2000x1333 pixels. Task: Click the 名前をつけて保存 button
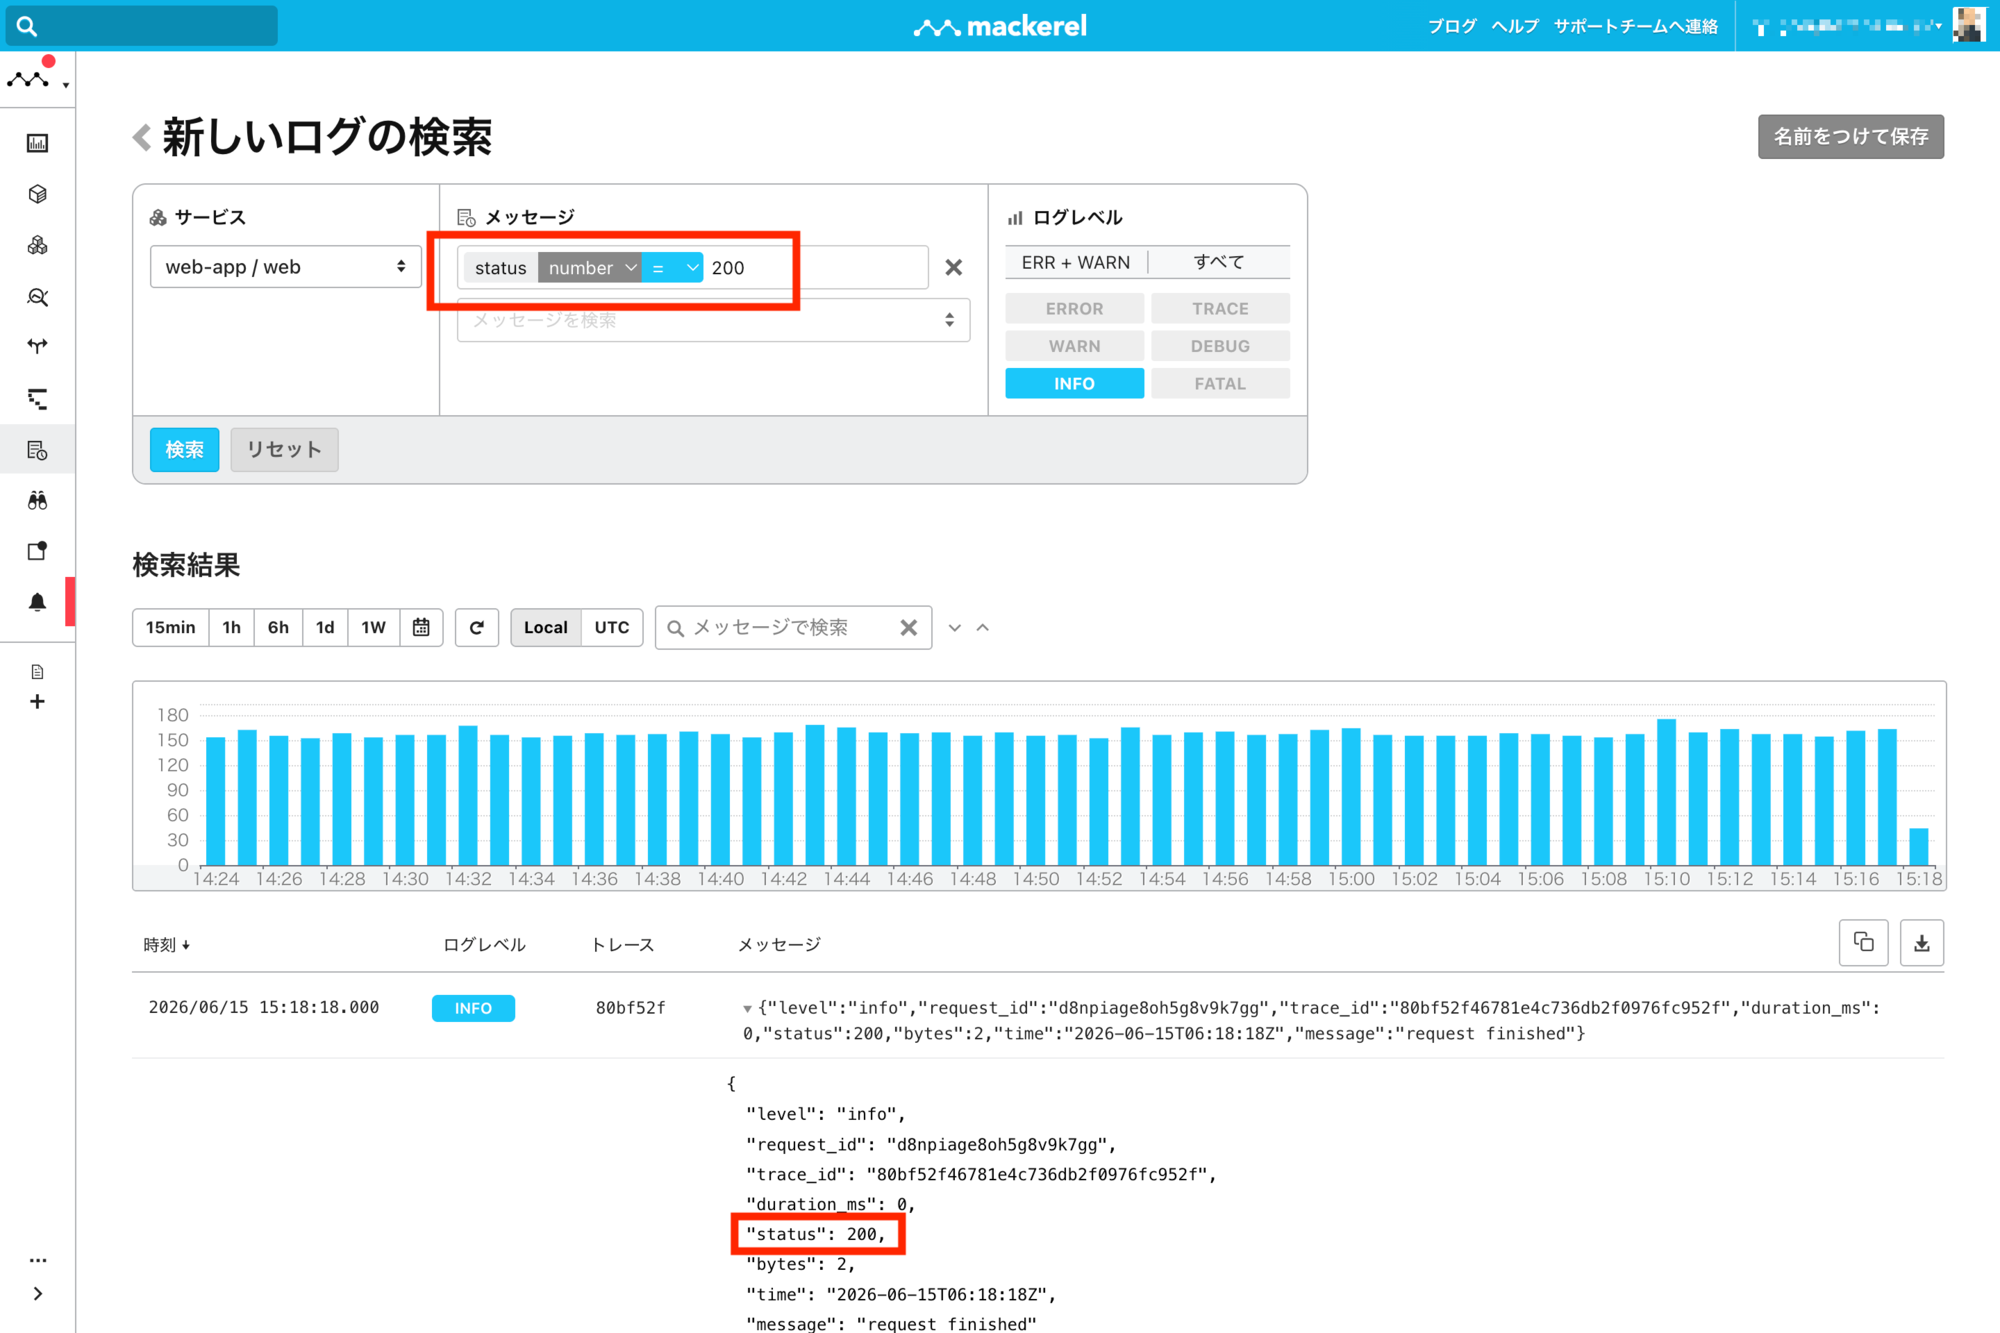coord(1851,137)
